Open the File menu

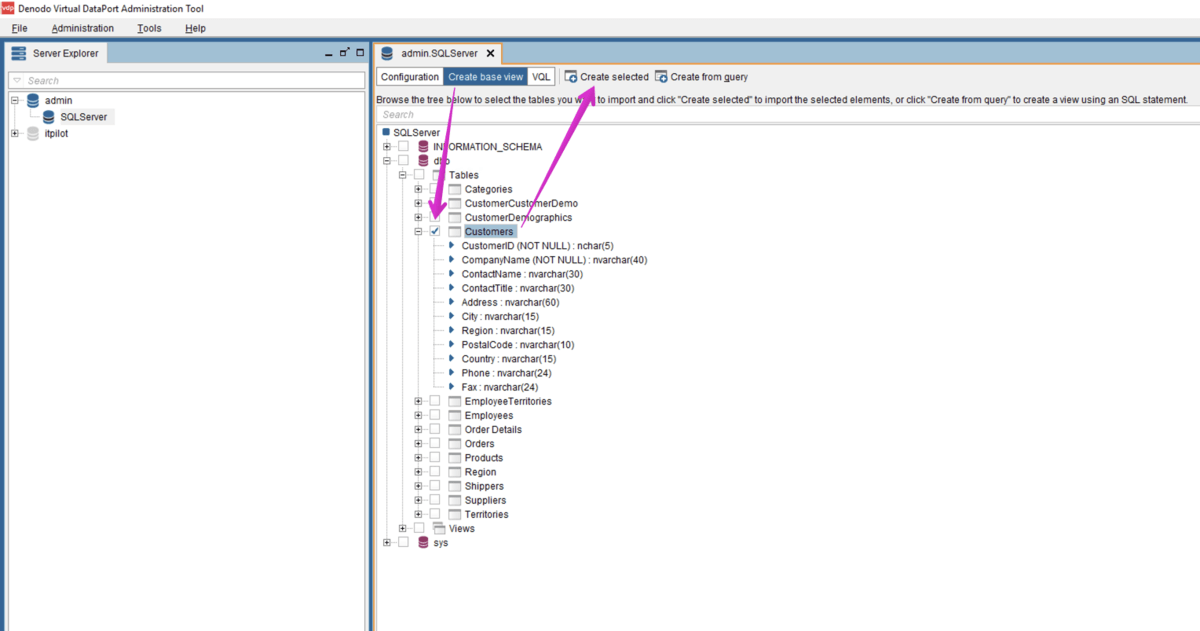(x=20, y=28)
